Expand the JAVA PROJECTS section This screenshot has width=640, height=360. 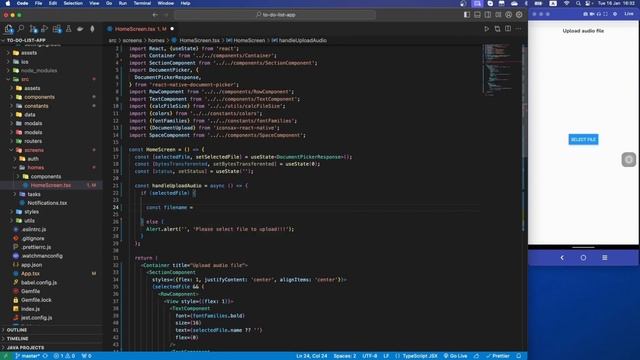click(x=25, y=348)
